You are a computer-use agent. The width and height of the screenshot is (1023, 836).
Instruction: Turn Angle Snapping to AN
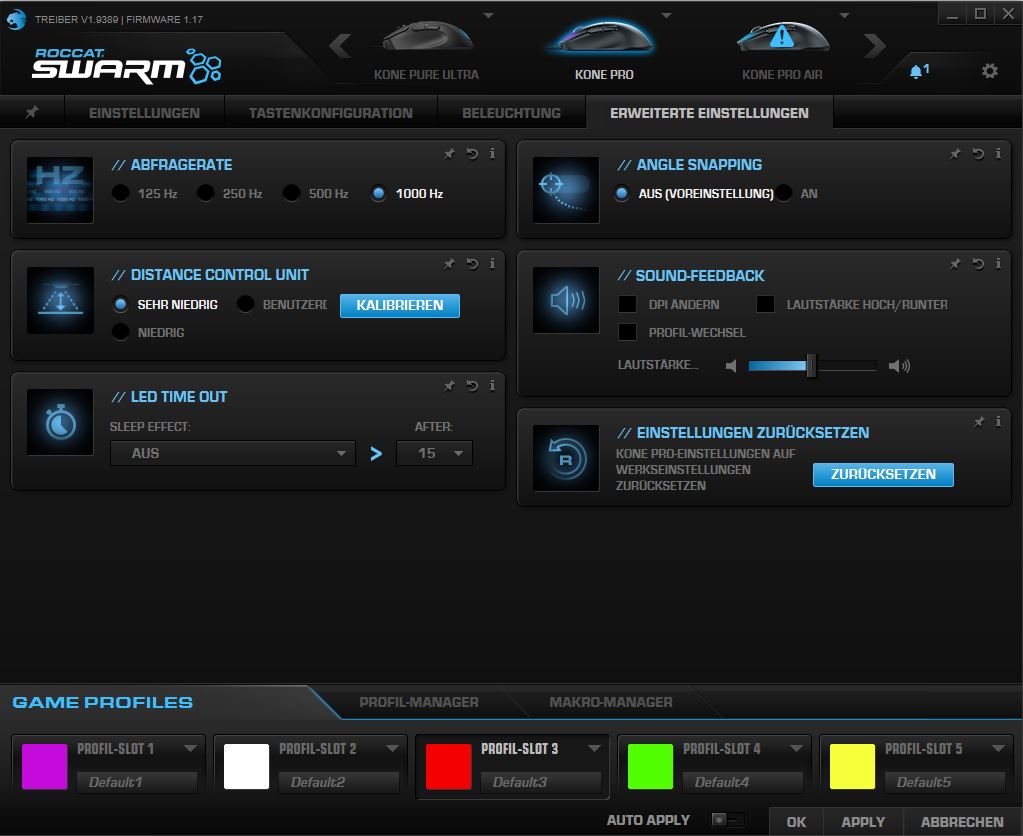pos(784,193)
